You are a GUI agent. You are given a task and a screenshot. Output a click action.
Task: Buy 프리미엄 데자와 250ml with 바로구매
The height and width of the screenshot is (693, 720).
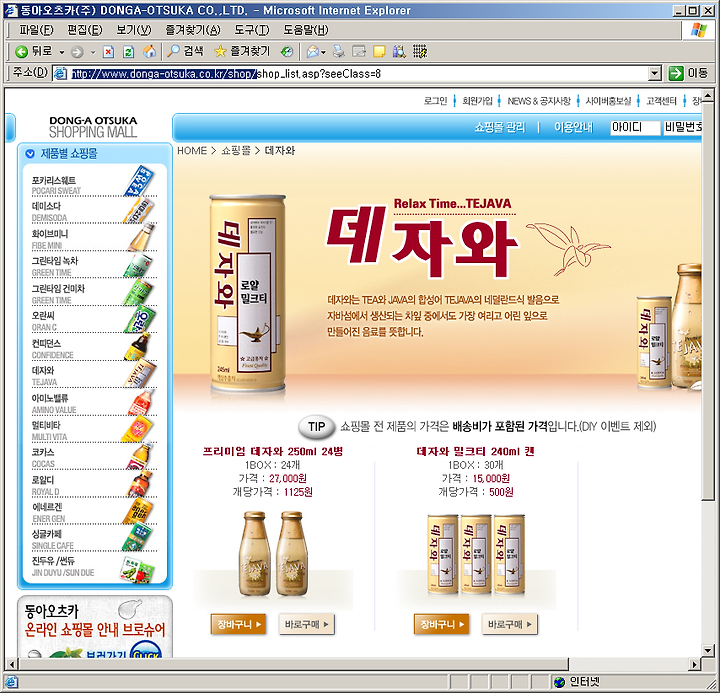pyautogui.click(x=307, y=624)
